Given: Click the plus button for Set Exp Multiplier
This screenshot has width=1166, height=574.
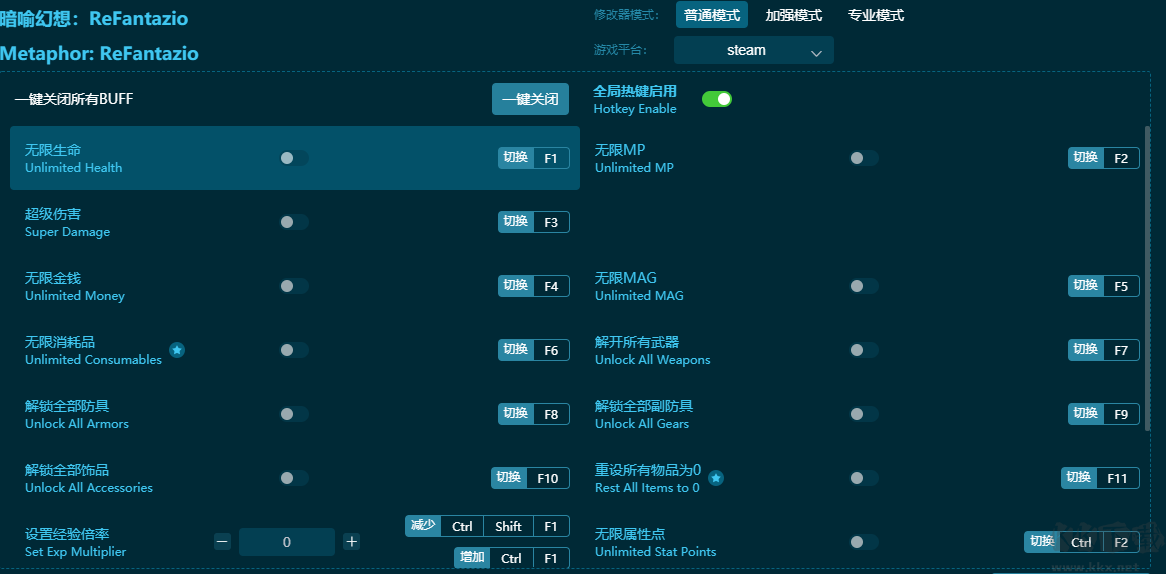Looking at the screenshot, I should pos(352,542).
